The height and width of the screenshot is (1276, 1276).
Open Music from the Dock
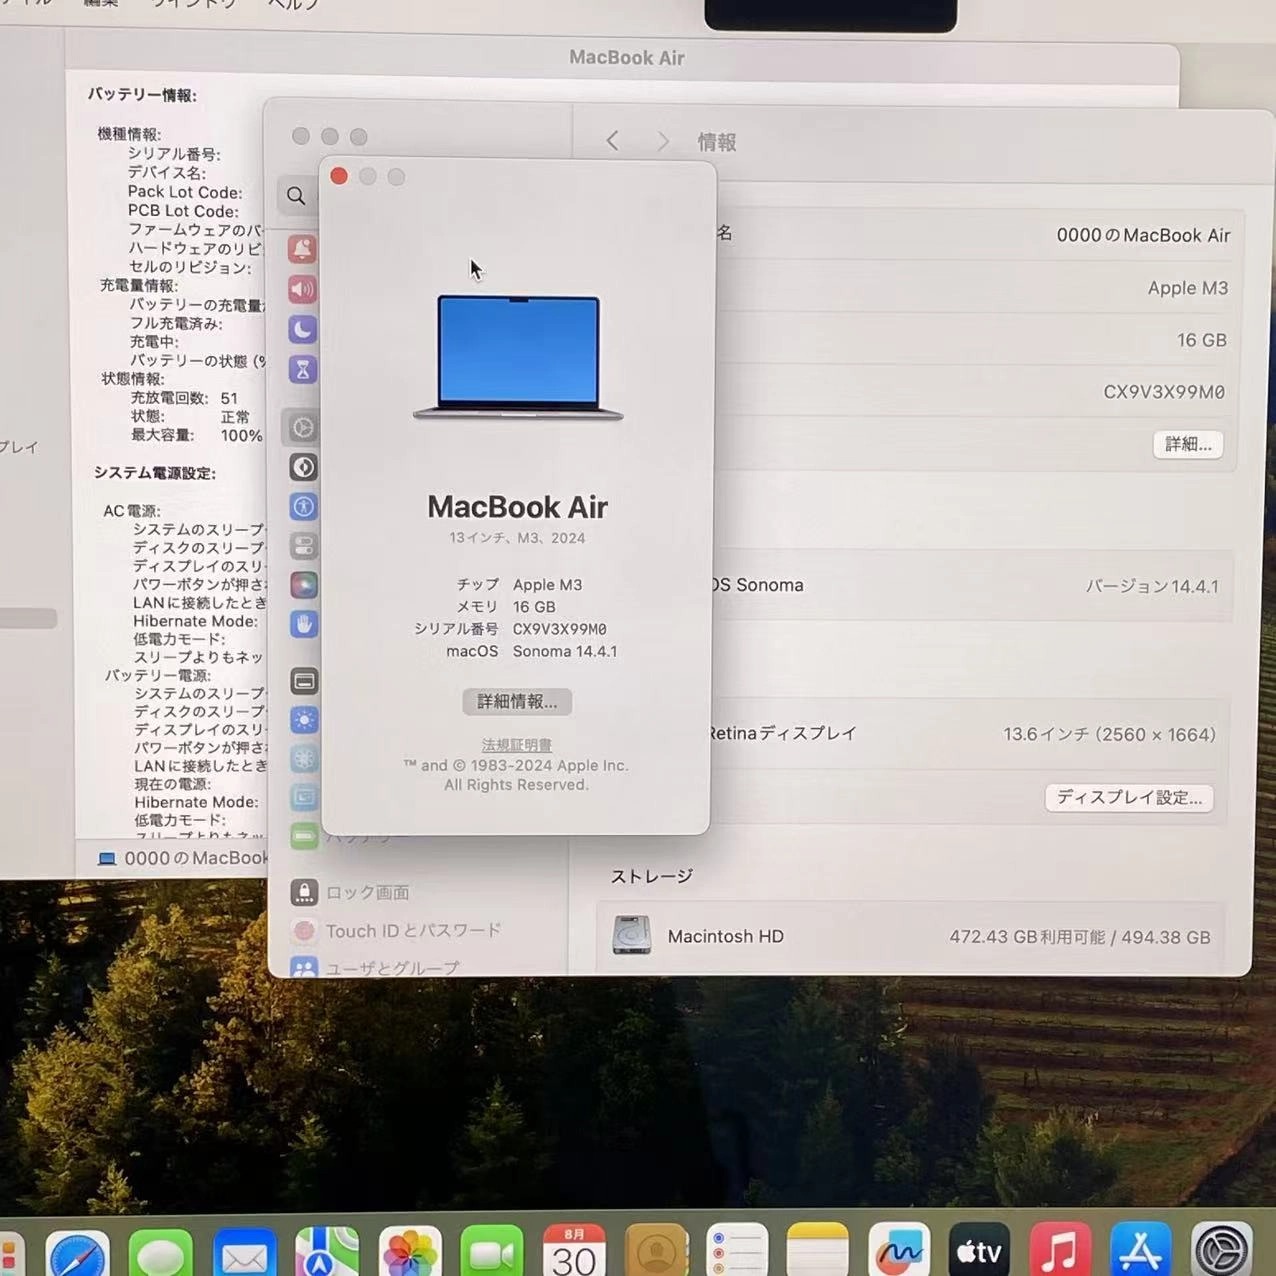(1060, 1250)
